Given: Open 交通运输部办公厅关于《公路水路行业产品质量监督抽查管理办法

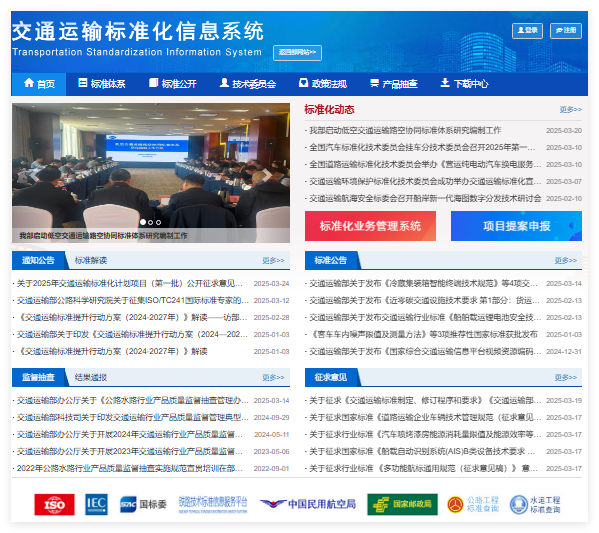Looking at the screenshot, I should point(132,400).
